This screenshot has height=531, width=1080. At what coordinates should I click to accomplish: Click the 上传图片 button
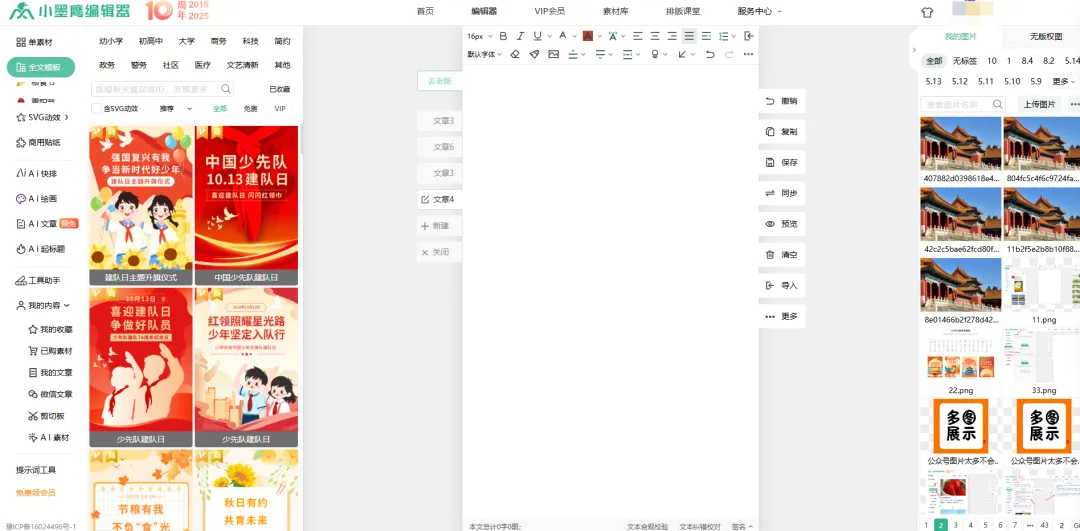(x=1039, y=104)
